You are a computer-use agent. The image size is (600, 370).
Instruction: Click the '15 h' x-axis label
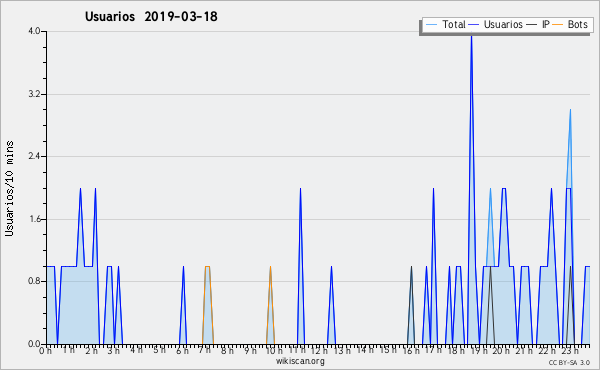click(388, 350)
